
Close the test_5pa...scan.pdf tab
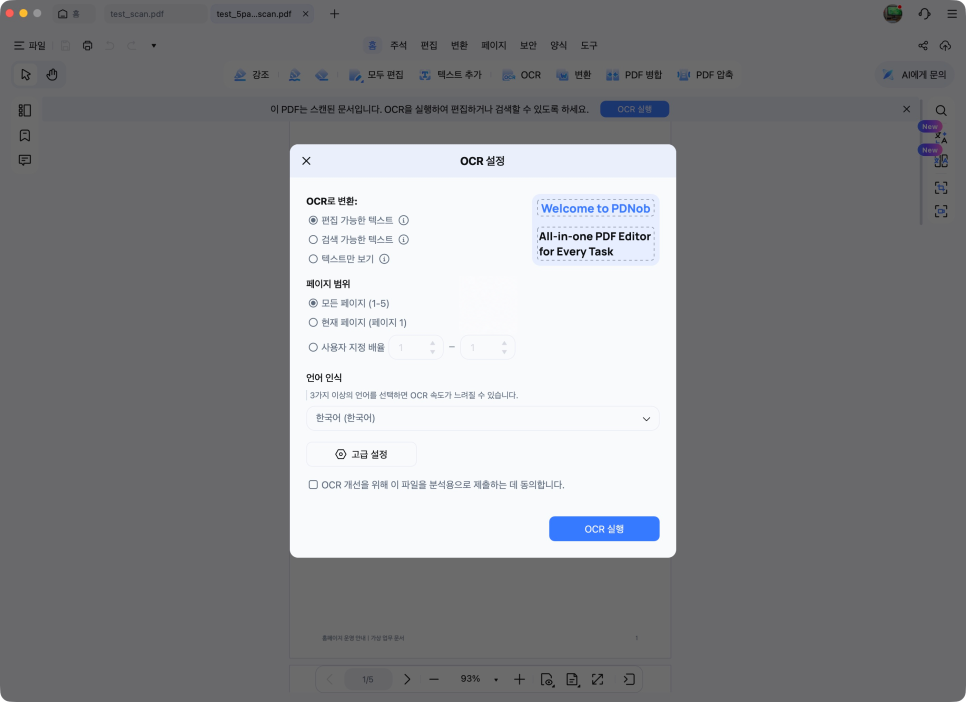306,14
